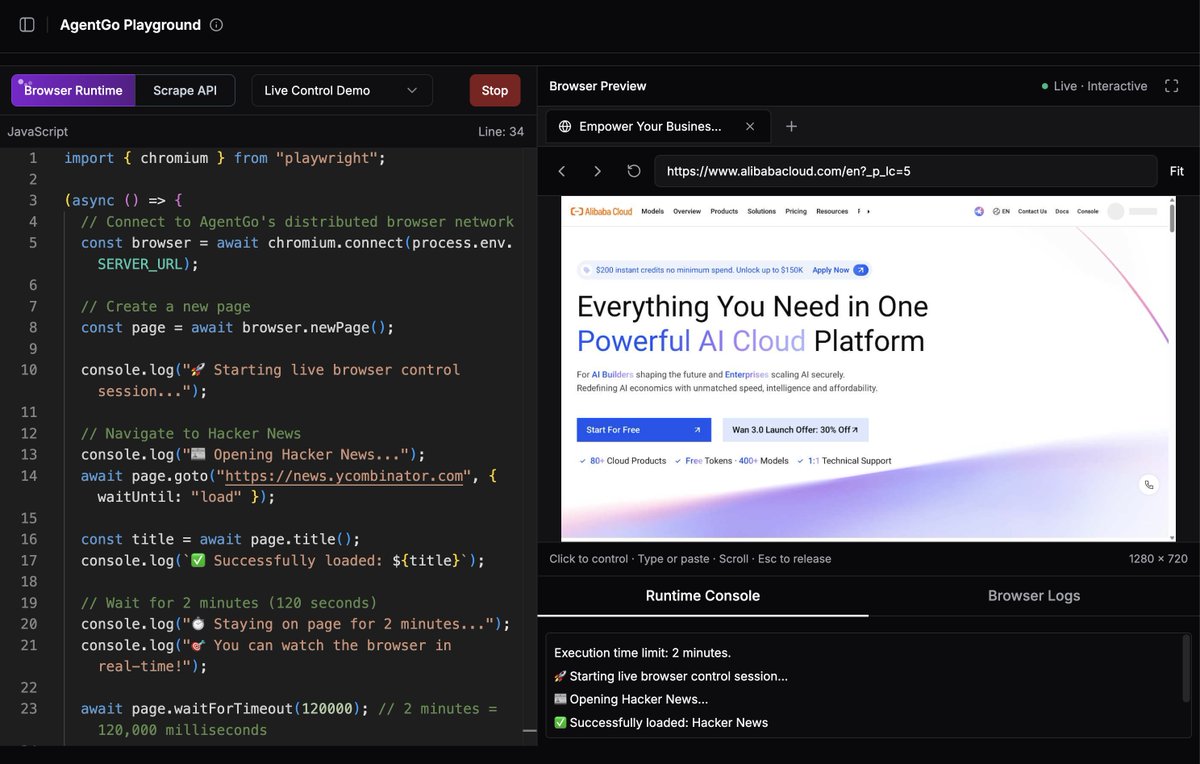This screenshot has width=1200, height=764.
Task: Click the 1280 × 720 resolution label
Action: (1156, 559)
